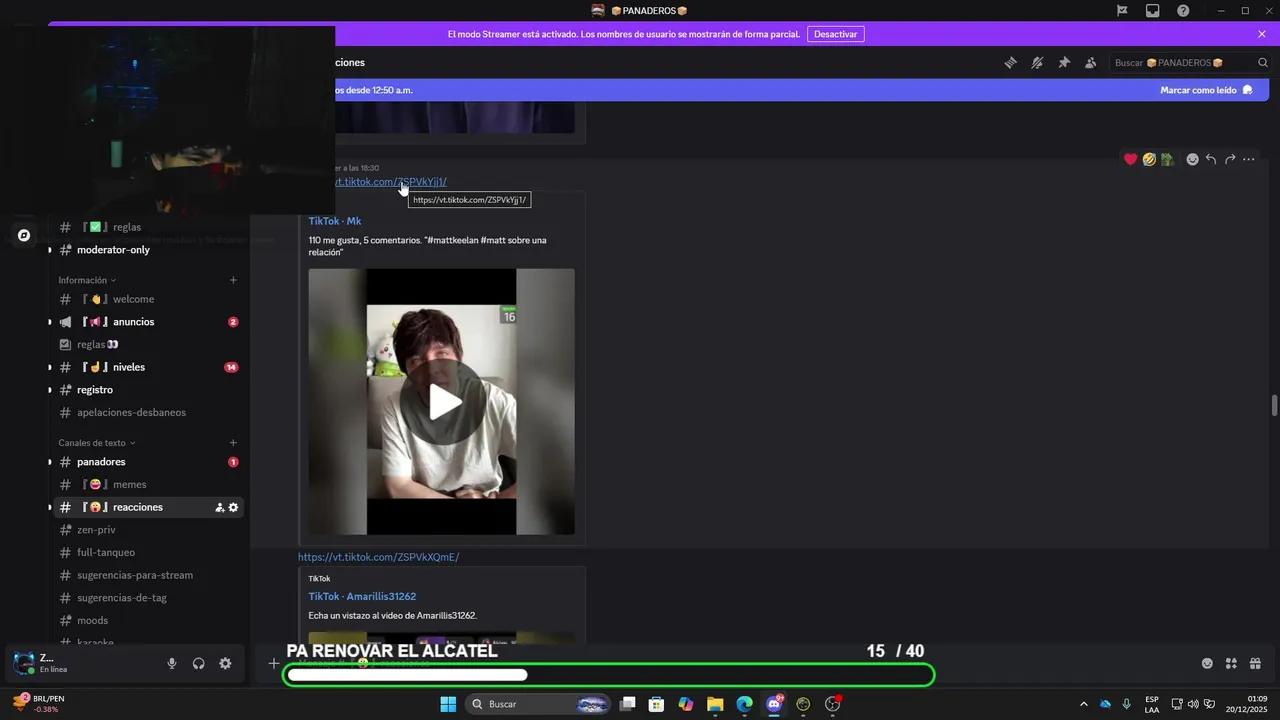Toggle the channel notification mute bell
The height and width of the screenshot is (720, 1280).
click(x=1037, y=62)
